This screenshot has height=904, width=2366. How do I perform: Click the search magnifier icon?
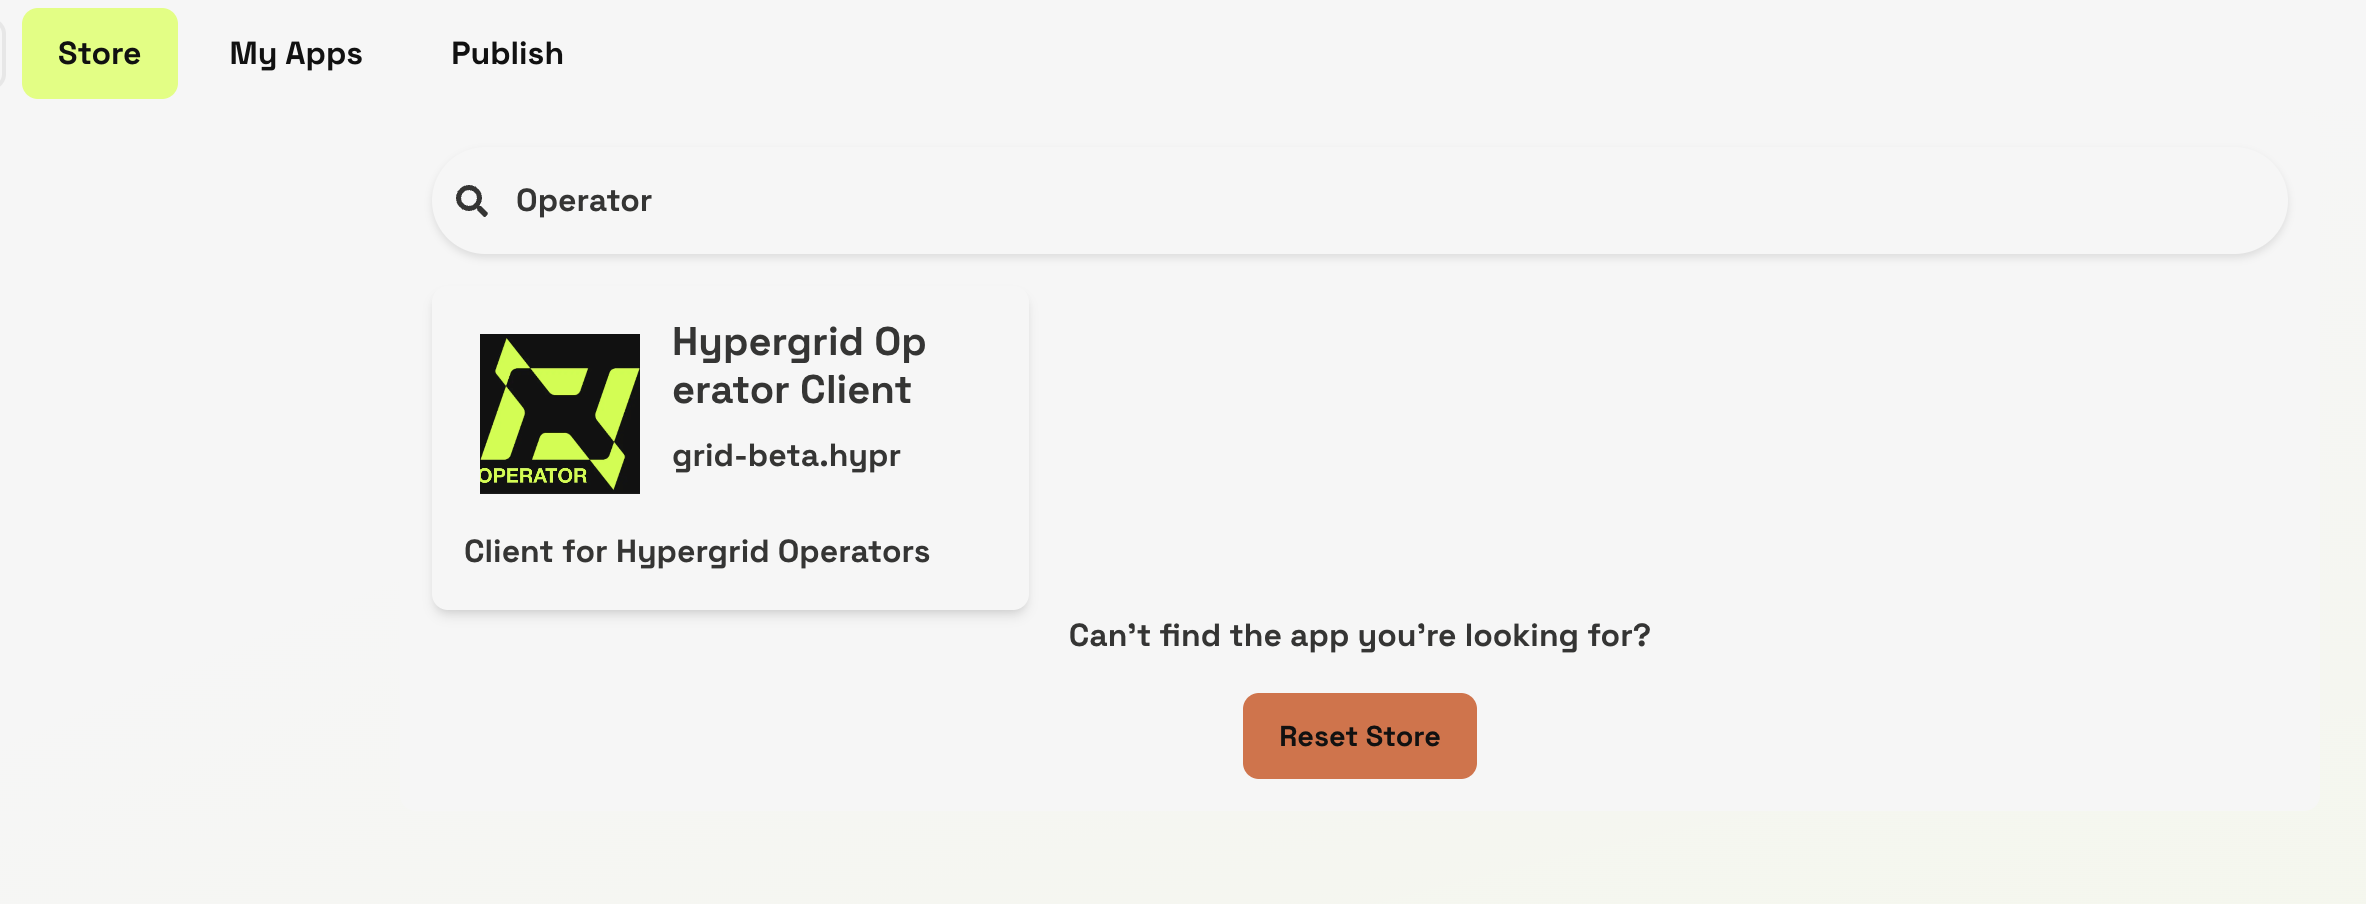click(x=472, y=201)
